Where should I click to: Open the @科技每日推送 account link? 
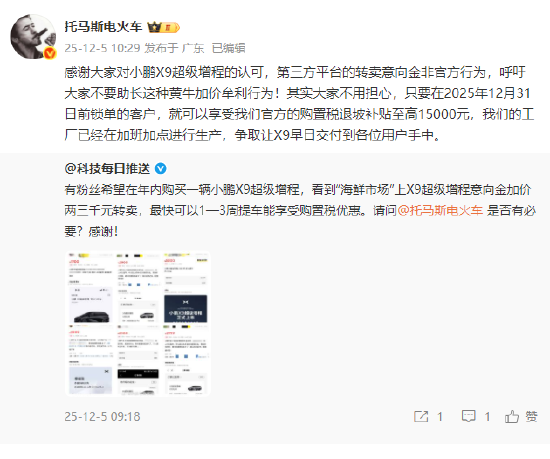(107, 169)
